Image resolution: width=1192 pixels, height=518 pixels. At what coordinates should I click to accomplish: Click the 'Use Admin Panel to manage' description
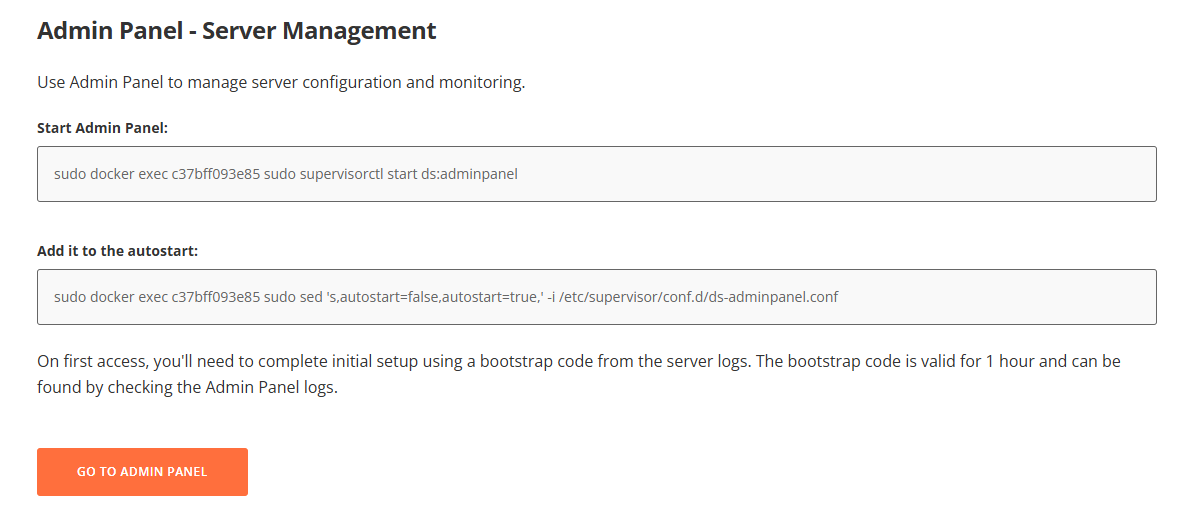(x=150, y=82)
